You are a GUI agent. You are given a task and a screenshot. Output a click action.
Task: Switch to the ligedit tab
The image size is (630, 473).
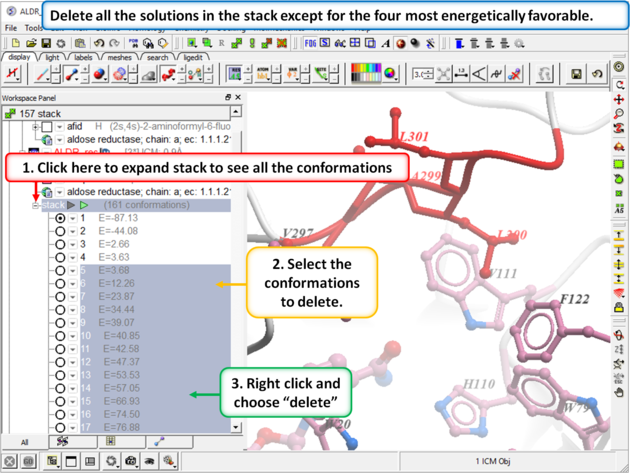(193, 57)
